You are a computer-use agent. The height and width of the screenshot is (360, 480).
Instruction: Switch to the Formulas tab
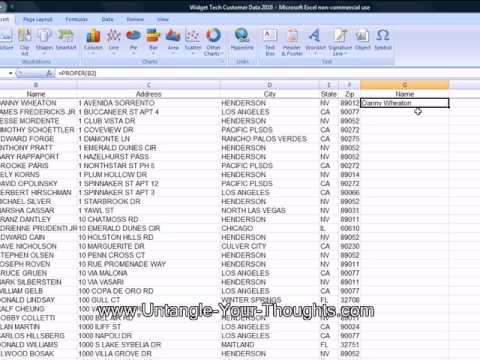[76, 20]
